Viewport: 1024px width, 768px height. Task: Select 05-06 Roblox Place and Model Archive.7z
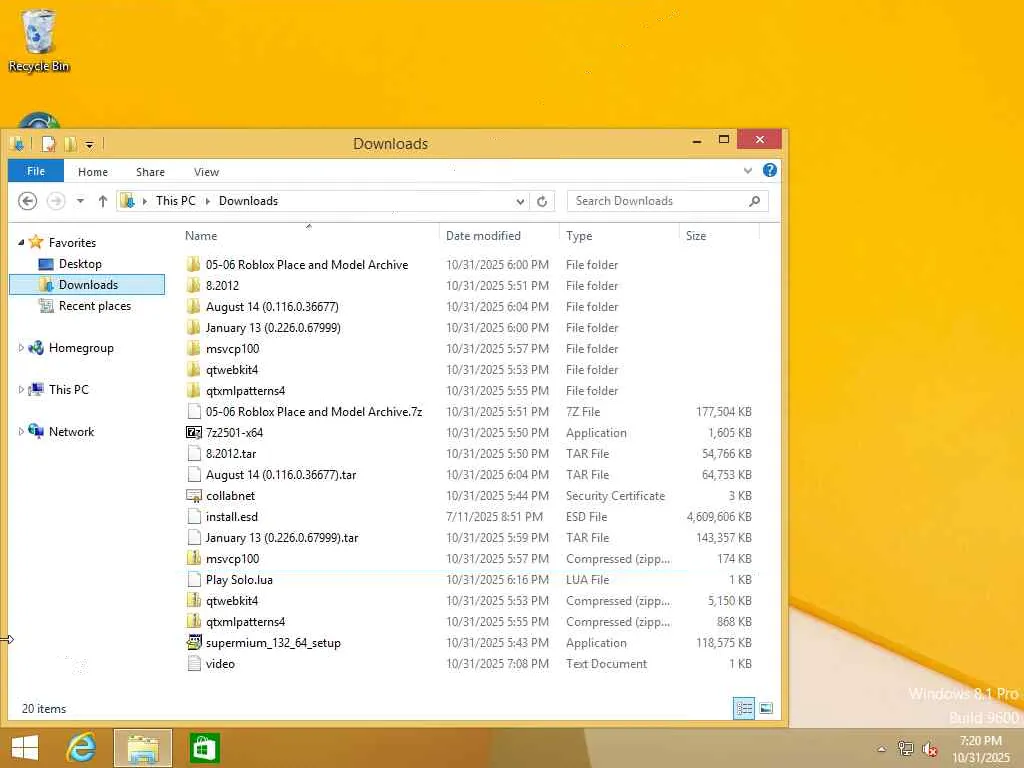(x=314, y=411)
